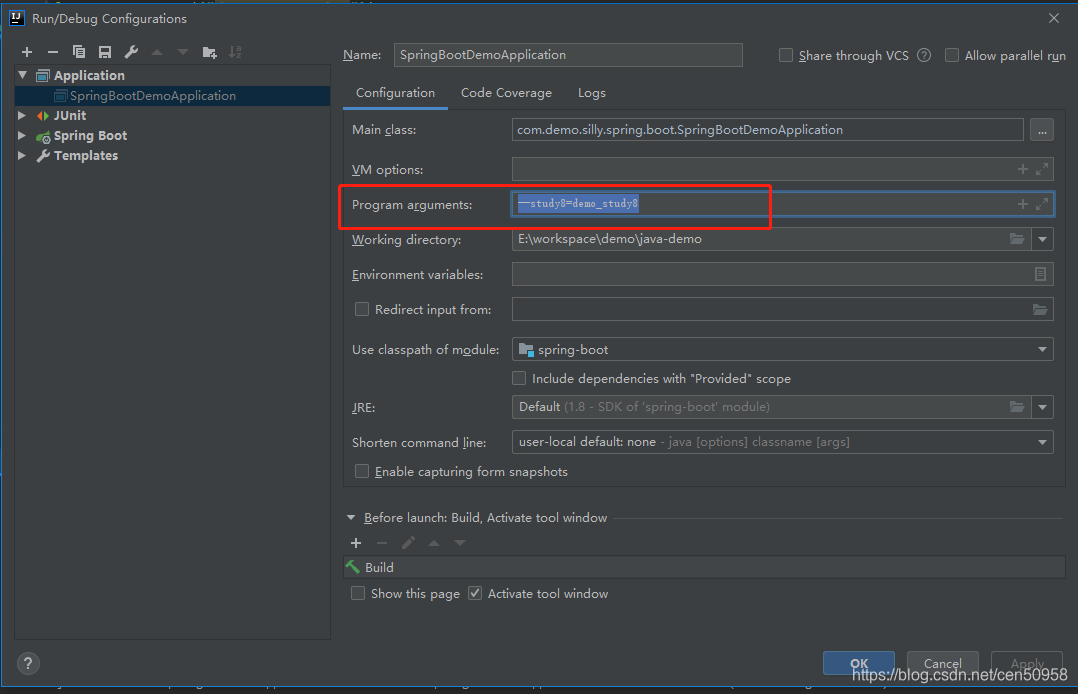Switch to the Configuration tab

coord(395,93)
